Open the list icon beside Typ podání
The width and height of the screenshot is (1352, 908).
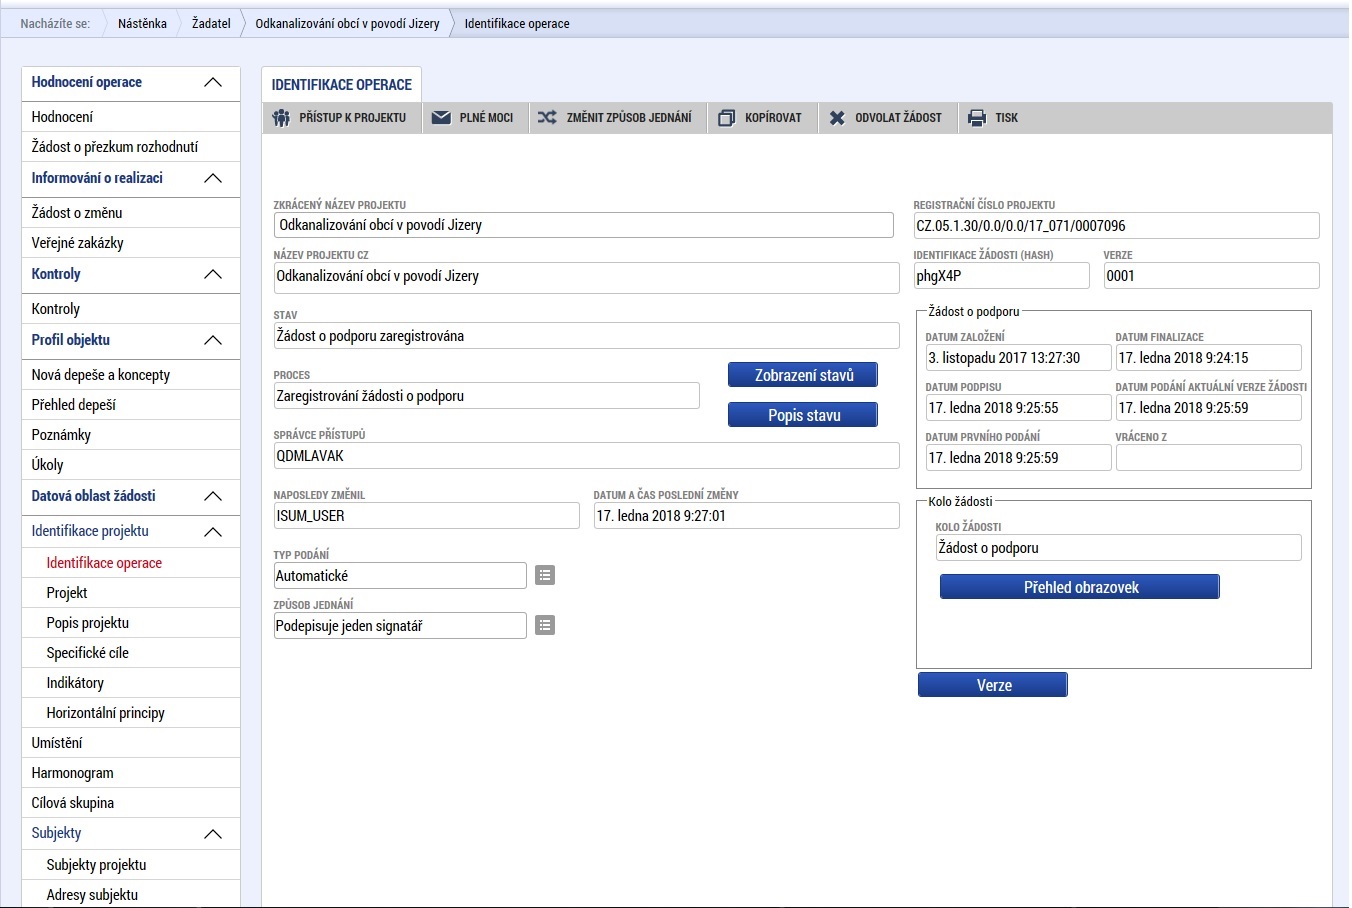(545, 575)
